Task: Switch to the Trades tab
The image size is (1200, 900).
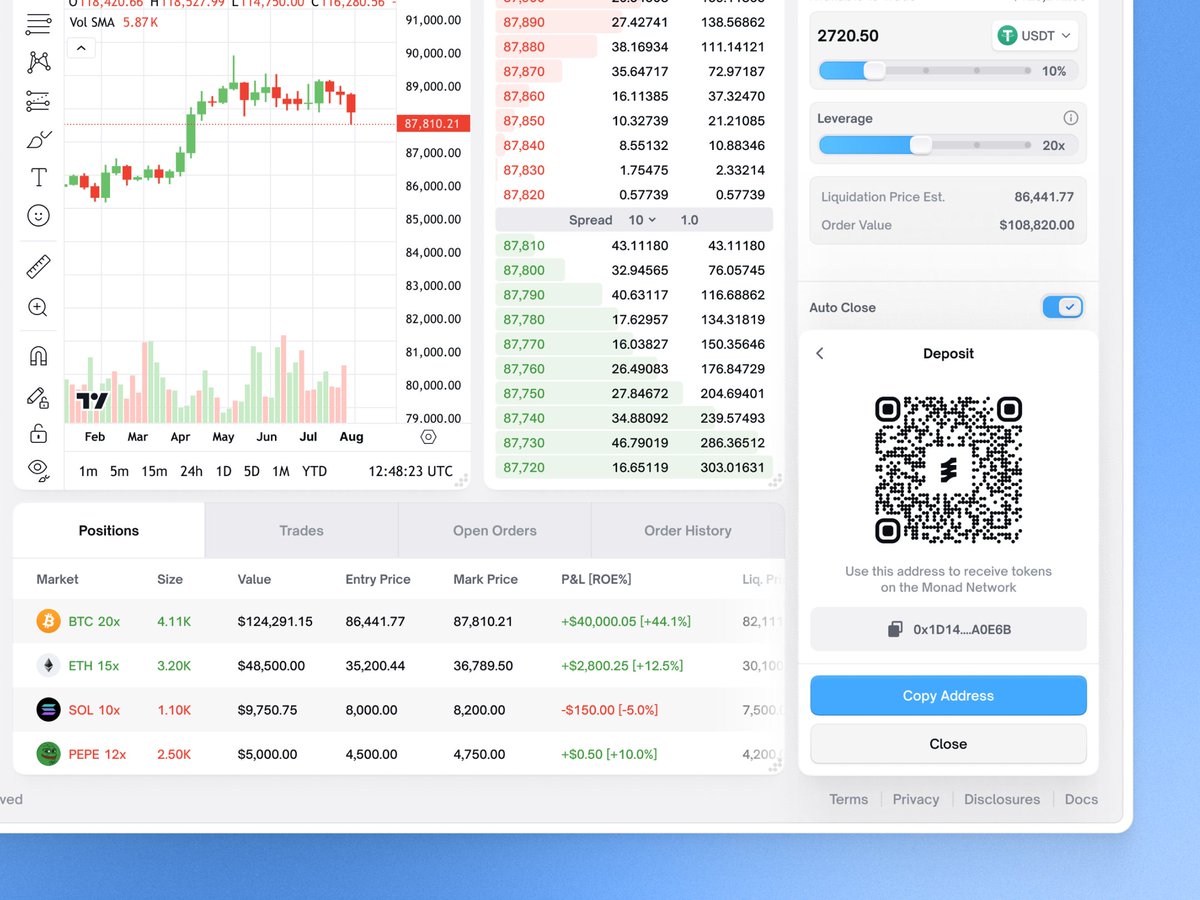Action: [x=302, y=531]
